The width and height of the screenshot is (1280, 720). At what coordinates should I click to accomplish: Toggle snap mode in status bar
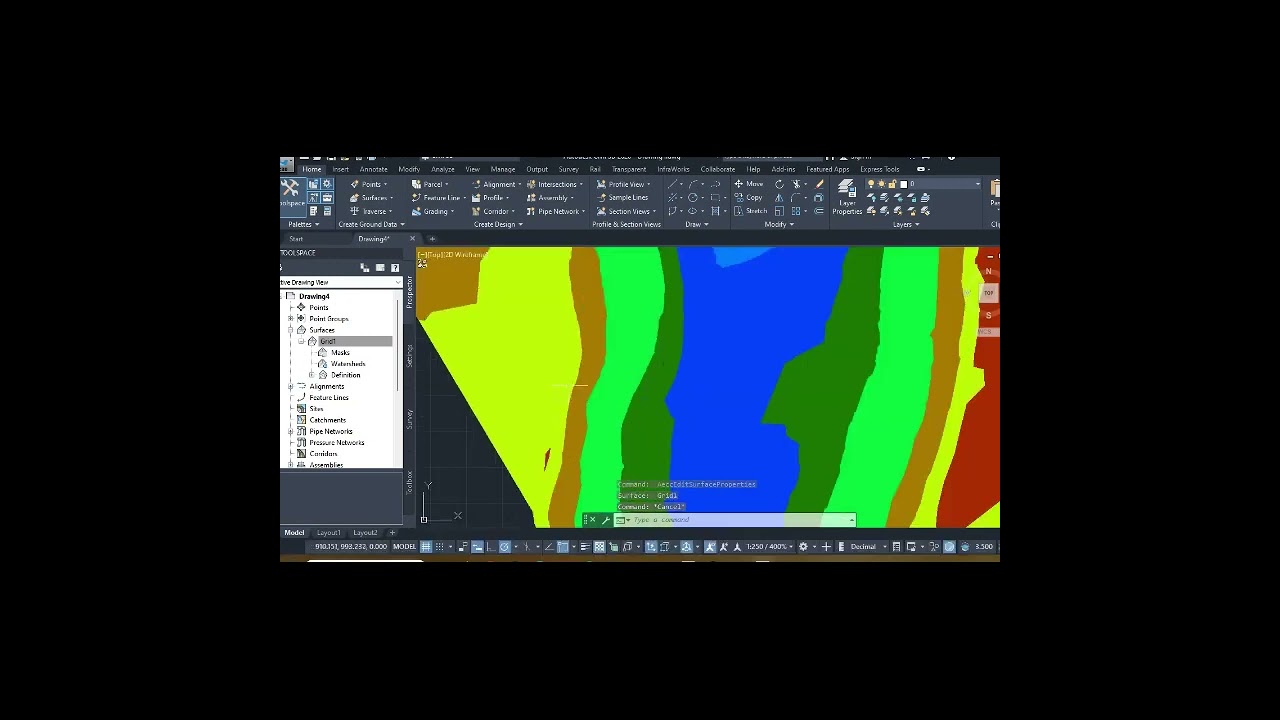pos(440,547)
